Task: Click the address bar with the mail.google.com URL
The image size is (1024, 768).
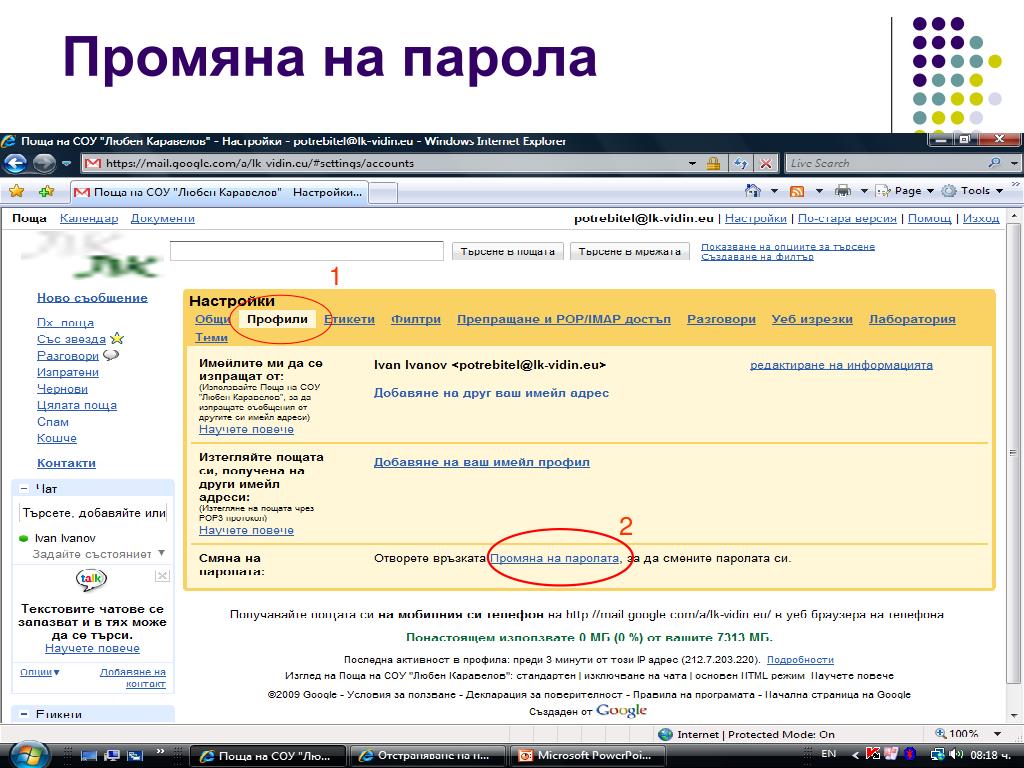Action: click(x=385, y=163)
